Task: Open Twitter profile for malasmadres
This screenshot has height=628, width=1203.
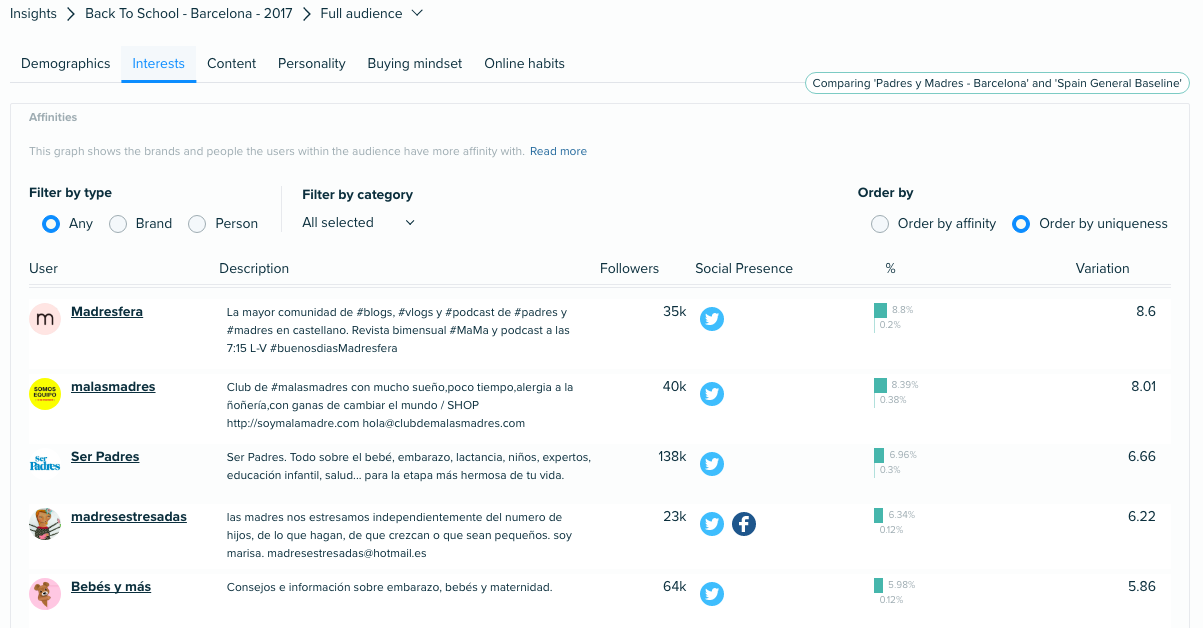Action: tap(712, 394)
